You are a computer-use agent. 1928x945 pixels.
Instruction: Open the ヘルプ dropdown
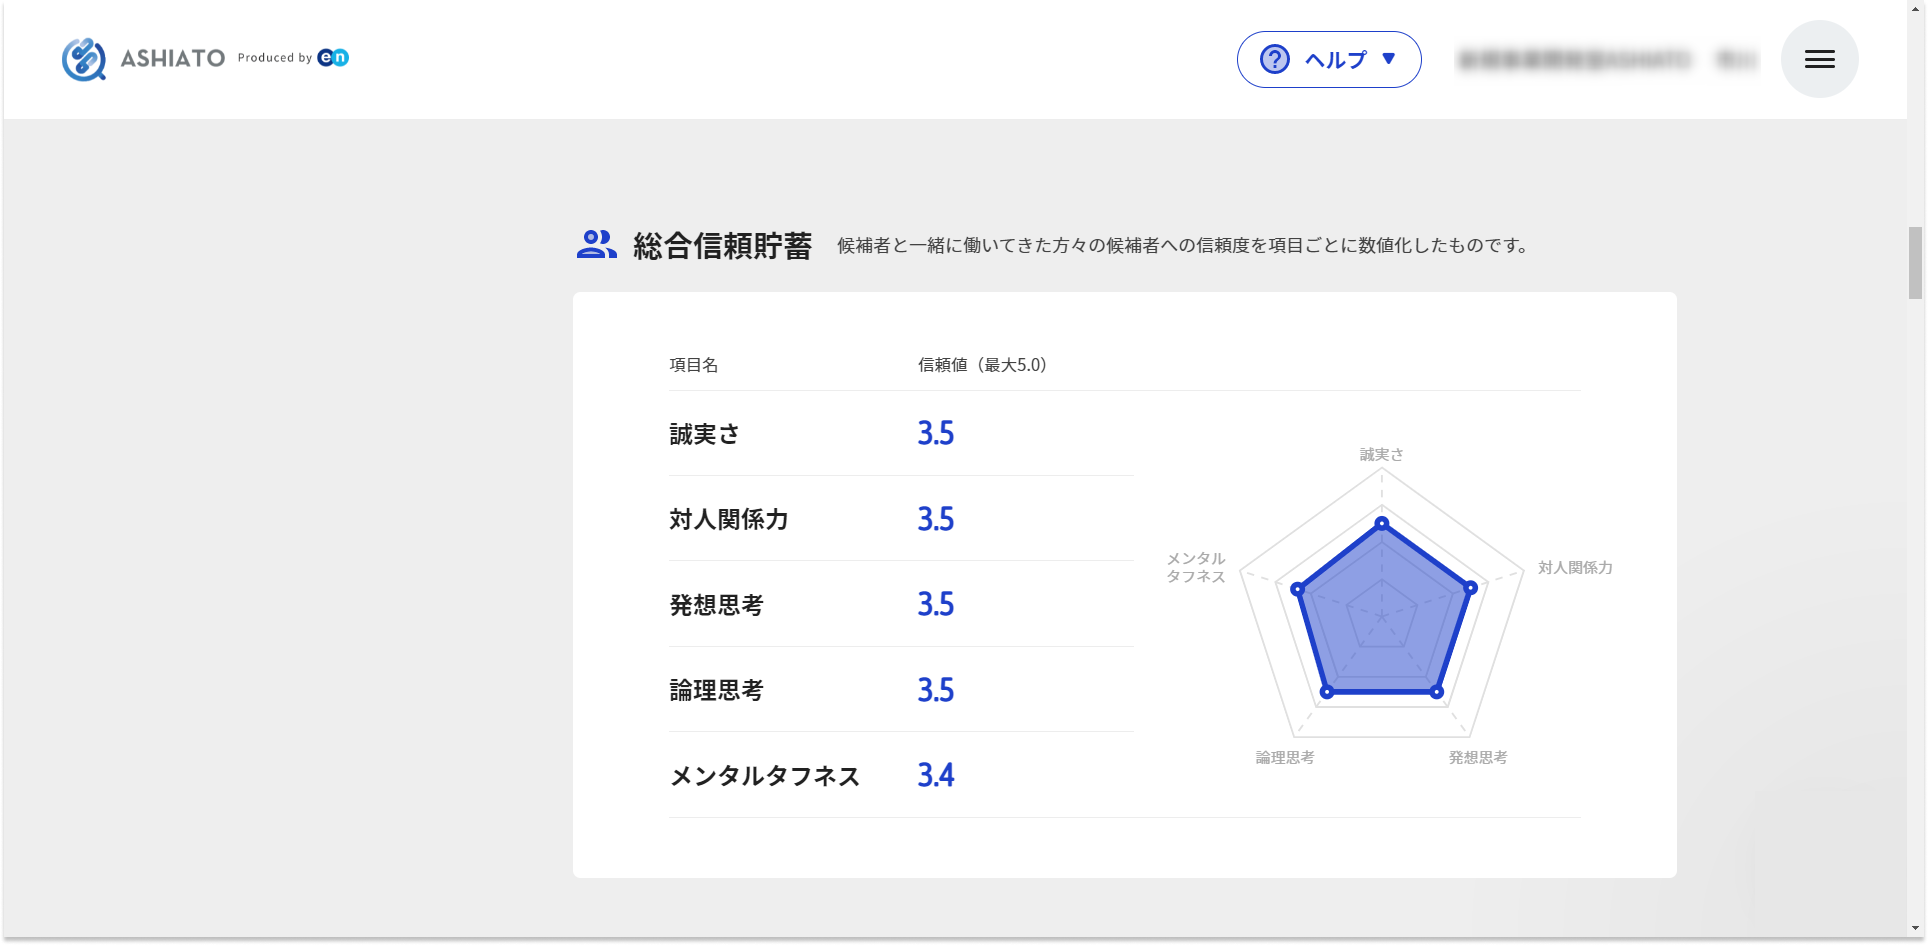click(x=1334, y=60)
